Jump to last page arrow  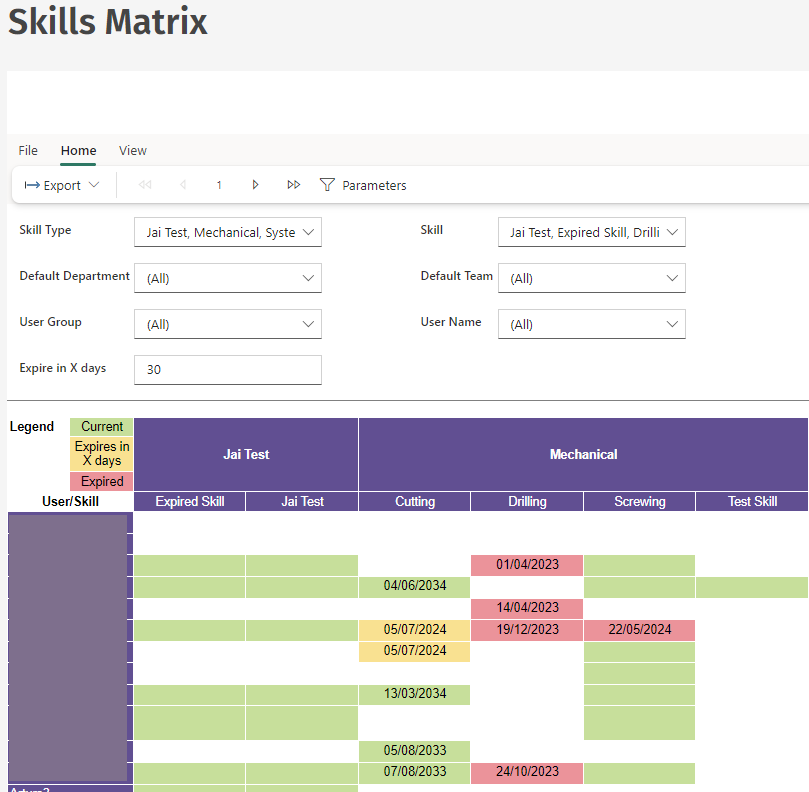point(294,185)
